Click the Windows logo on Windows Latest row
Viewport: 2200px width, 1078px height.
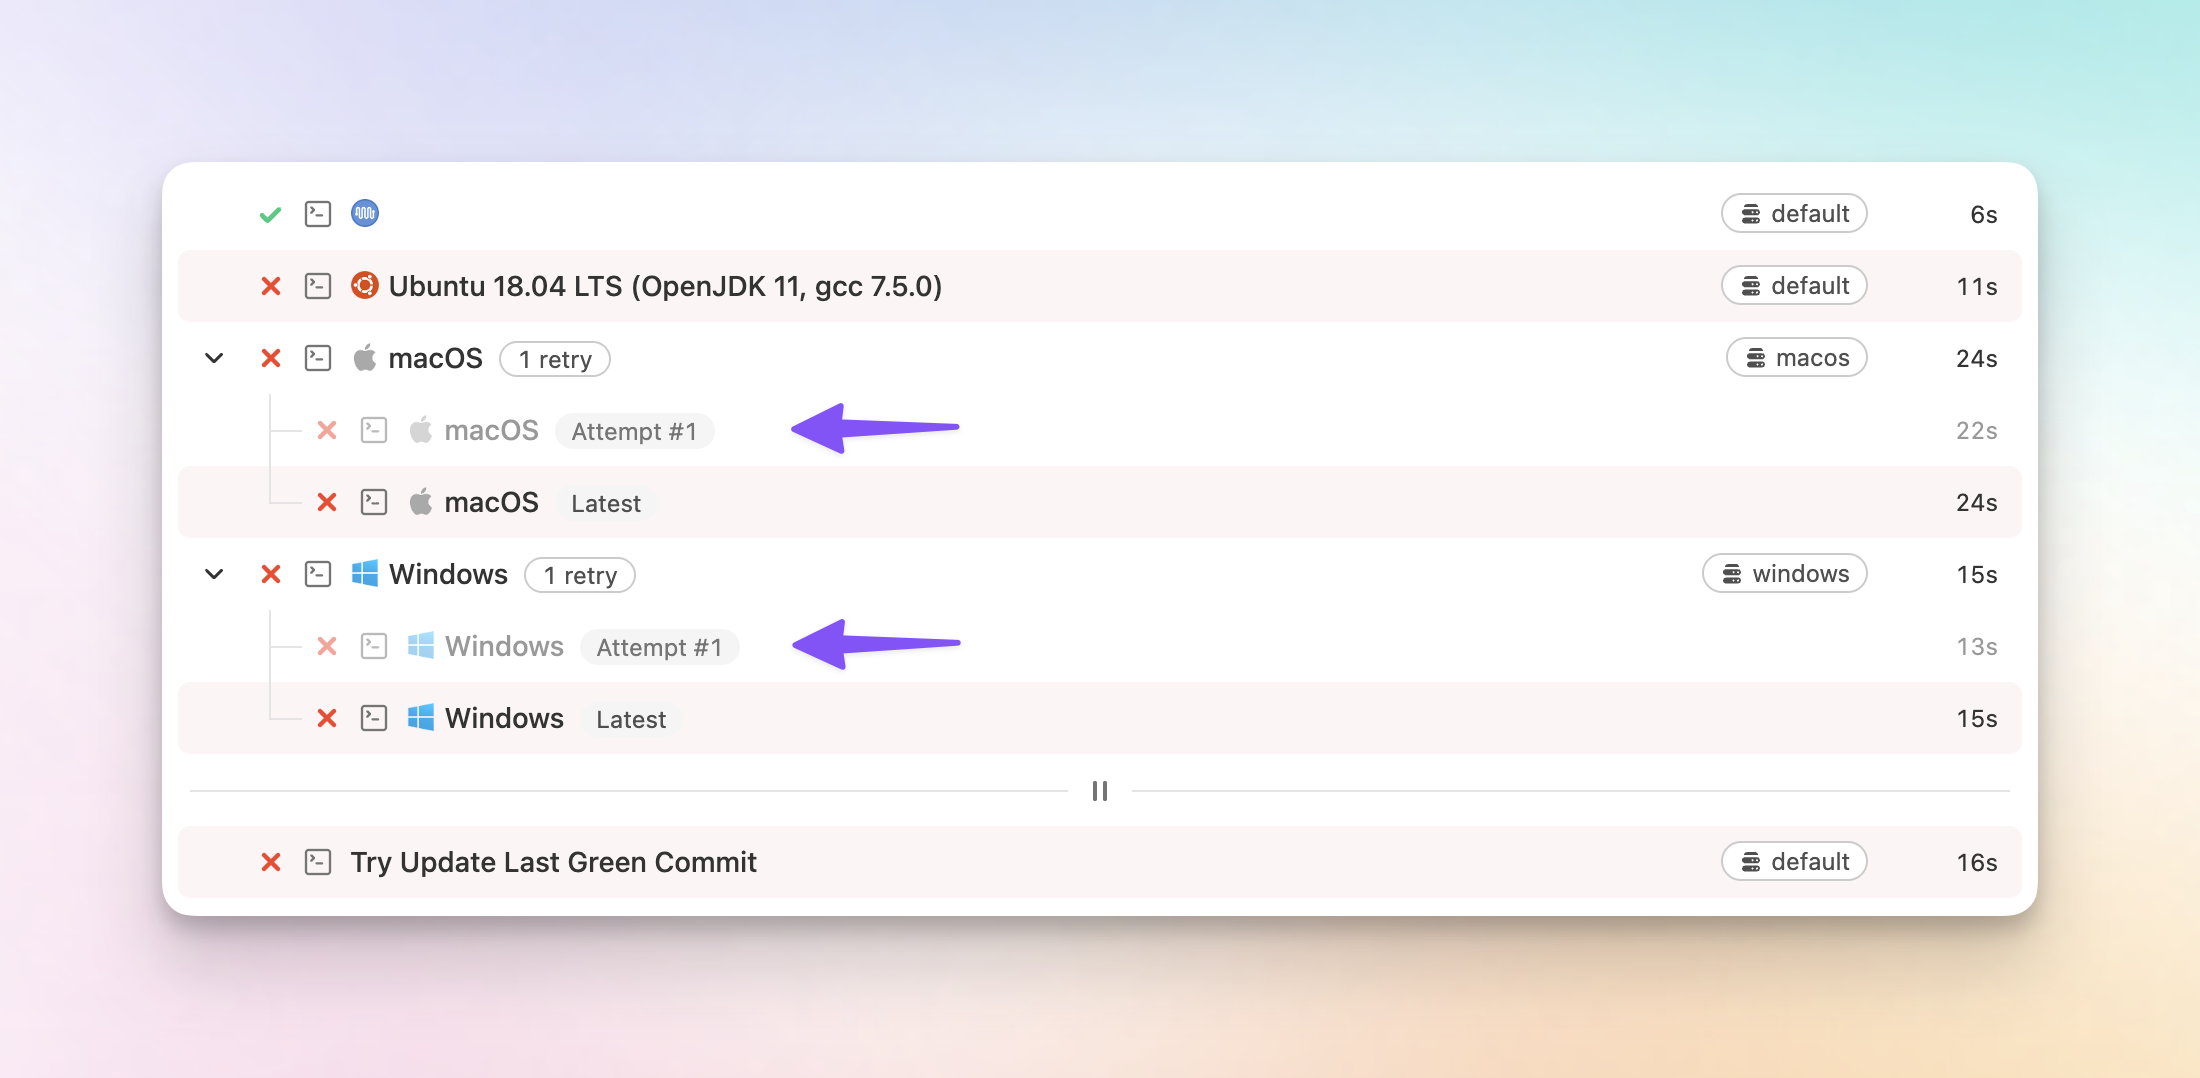(x=421, y=717)
